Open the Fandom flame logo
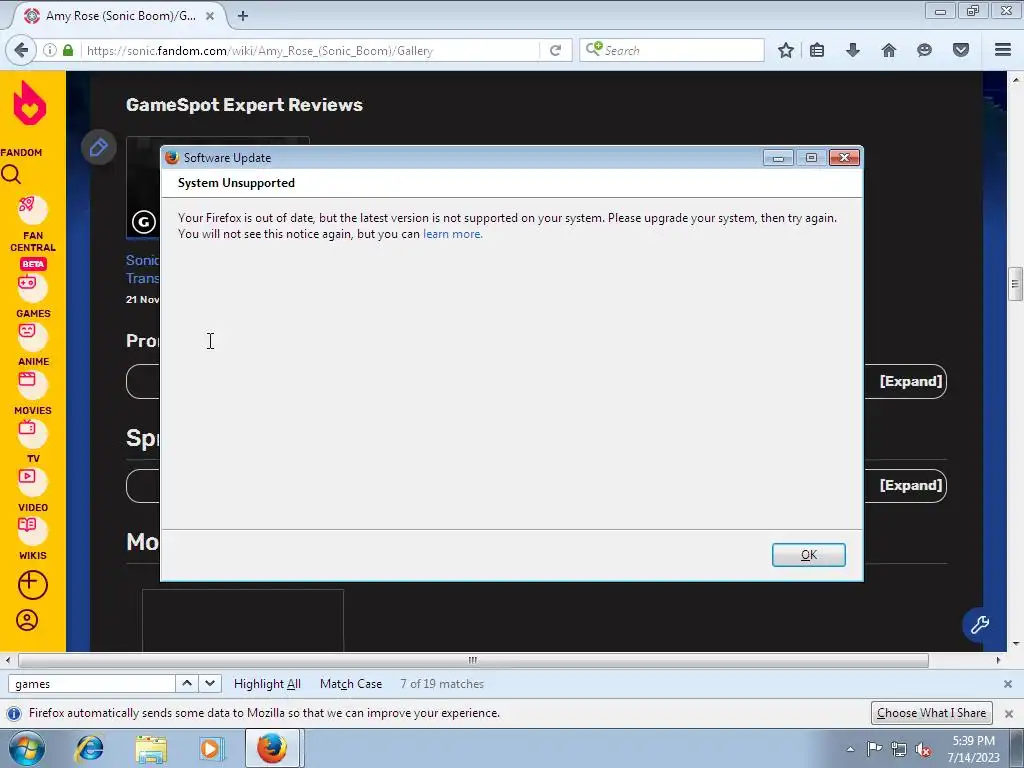Viewport: 1024px width, 768px height. (x=30, y=103)
